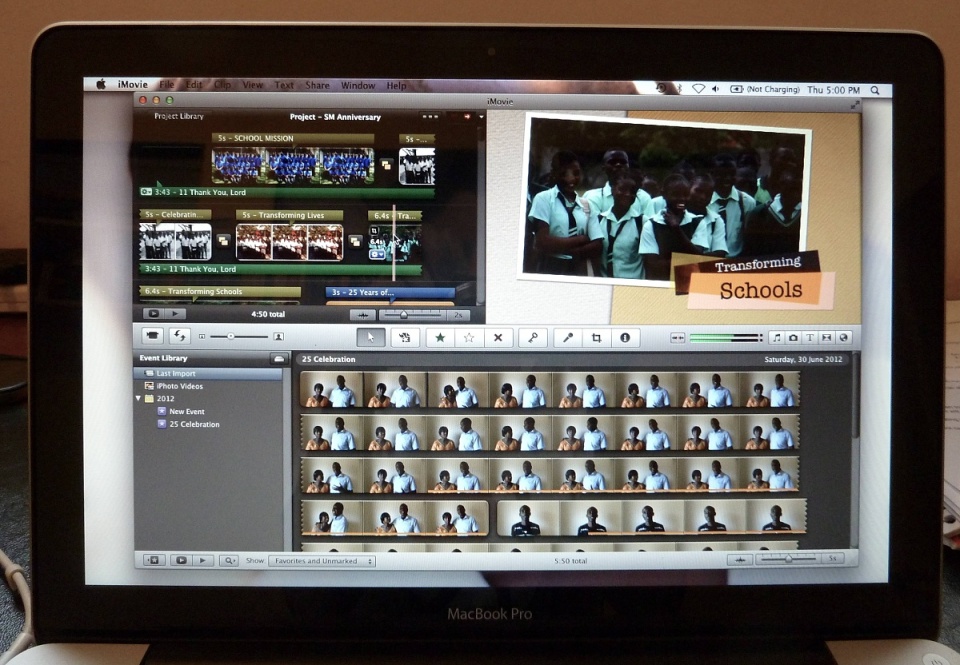The width and height of the screenshot is (960, 665).
Task: Collapse the 2012 folder in Event Library
Action: (139, 399)
